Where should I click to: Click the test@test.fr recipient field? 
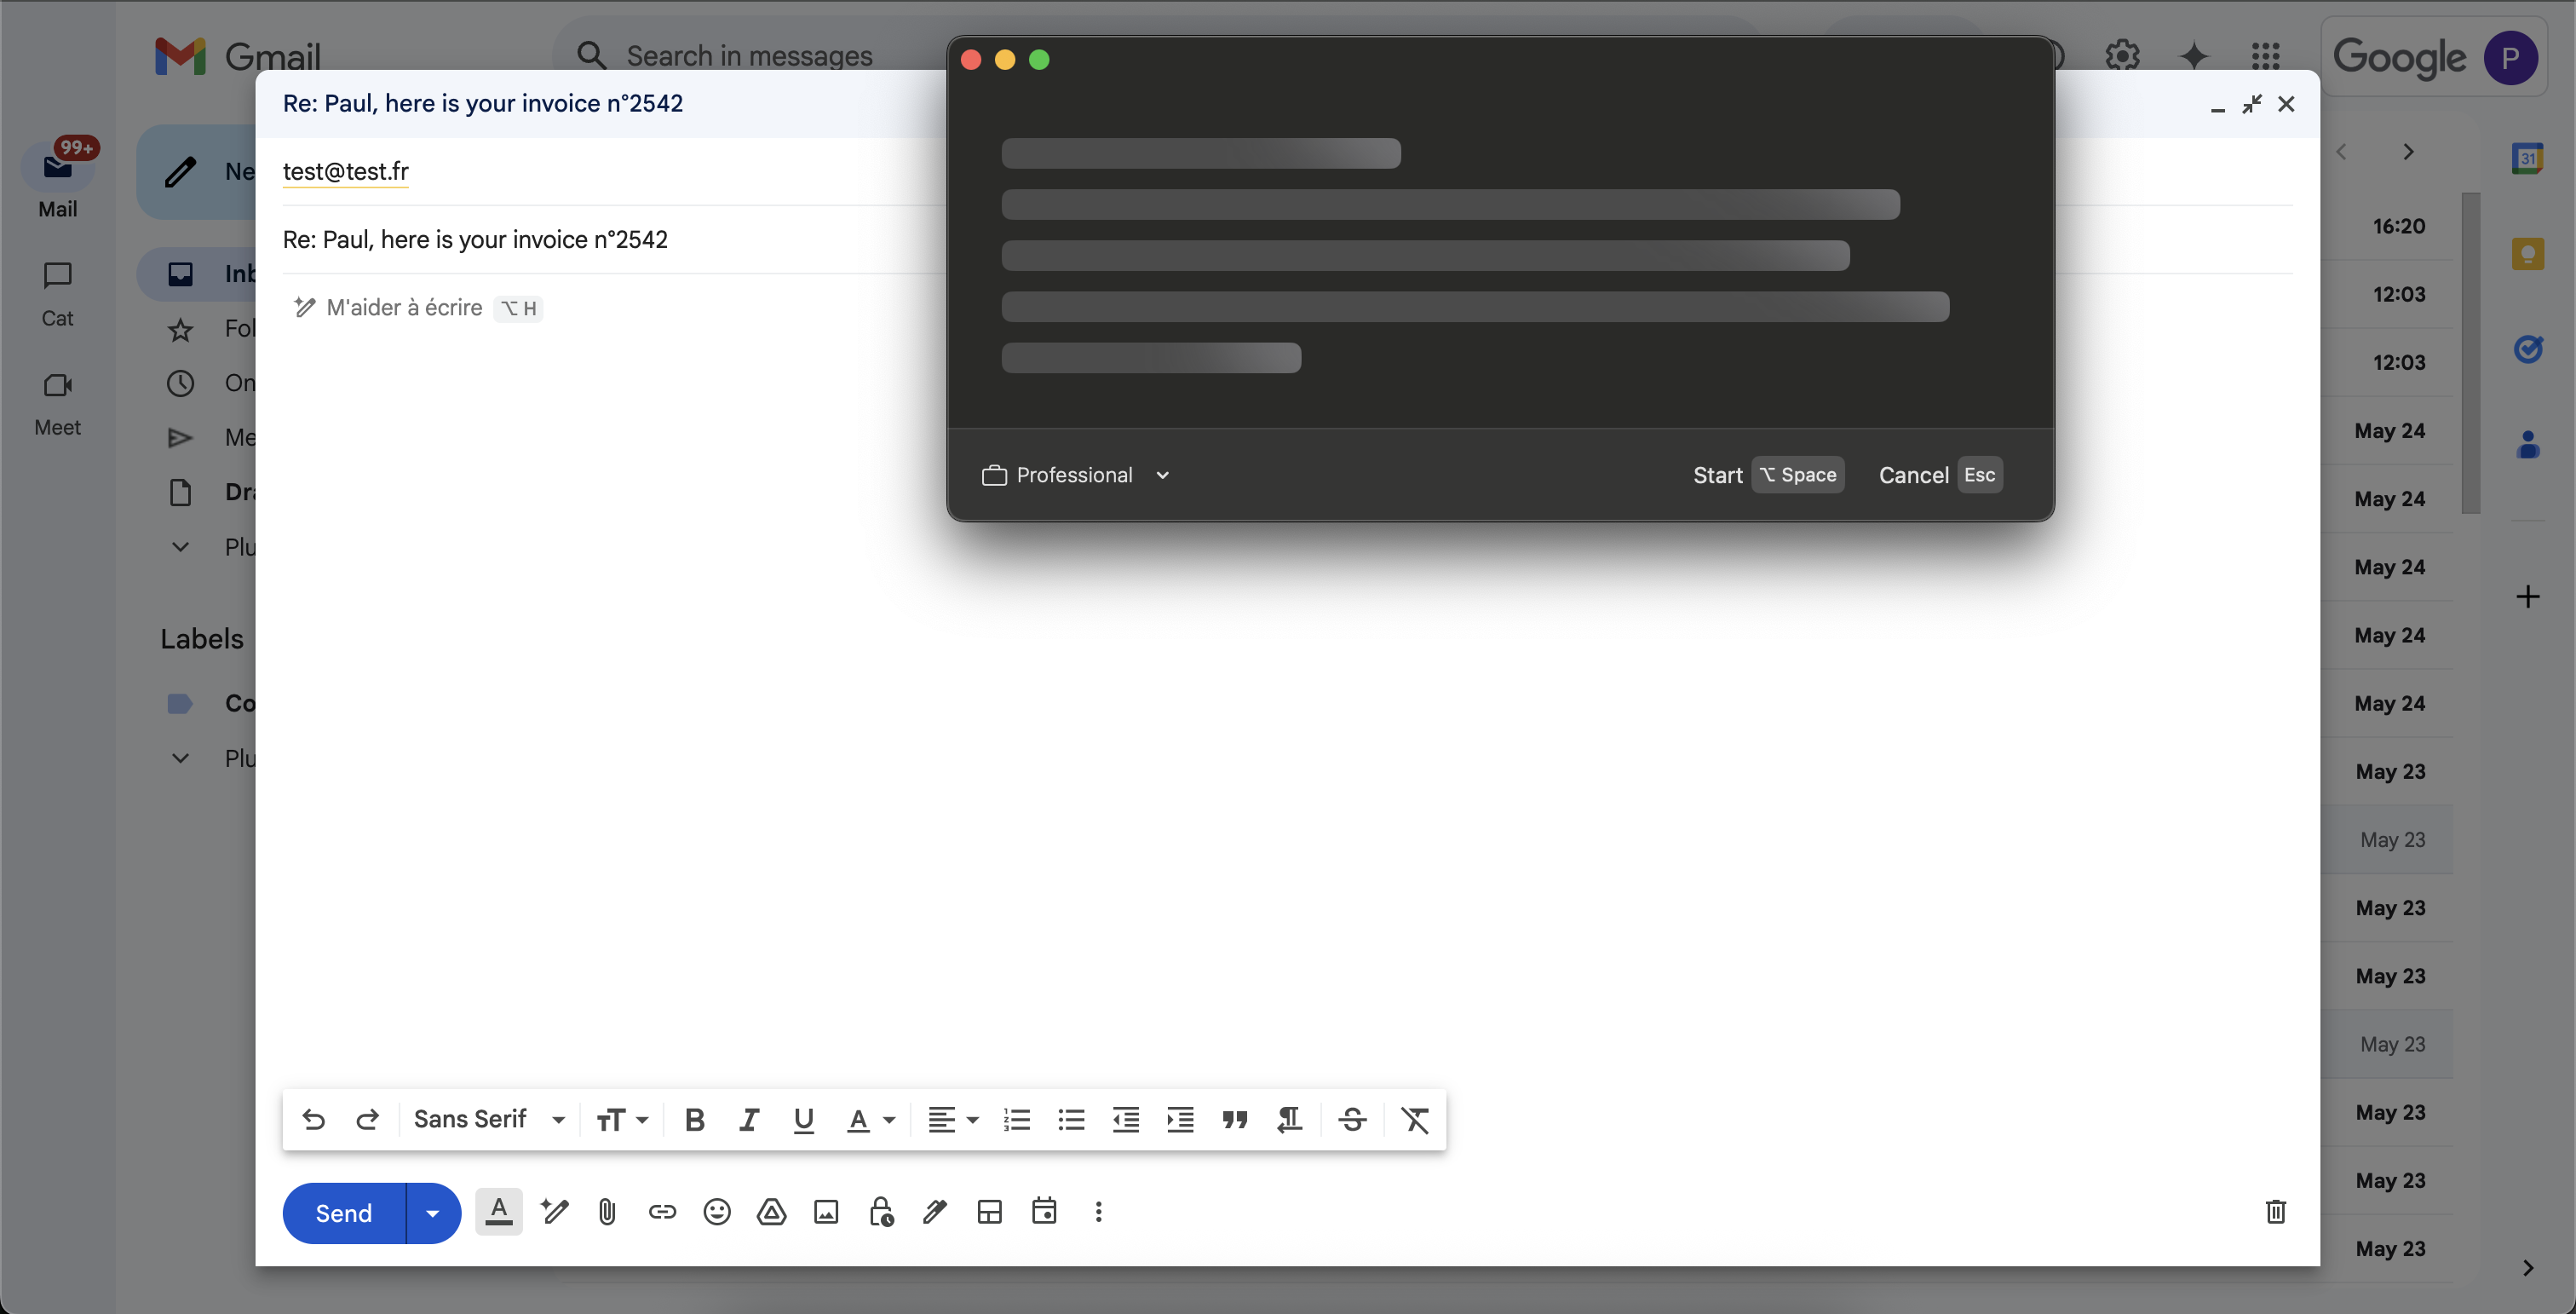coord(346,171)
